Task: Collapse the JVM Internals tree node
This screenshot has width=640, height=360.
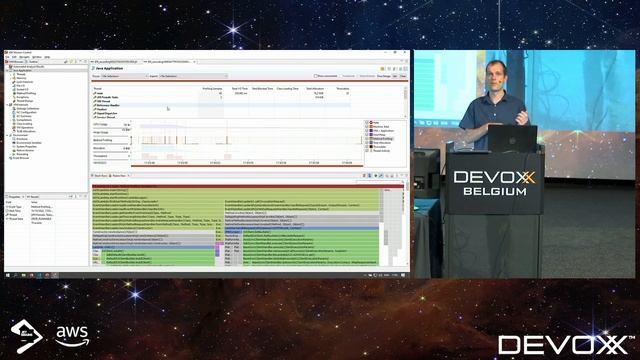Action: pyautogui.click(x=7, y=105)
